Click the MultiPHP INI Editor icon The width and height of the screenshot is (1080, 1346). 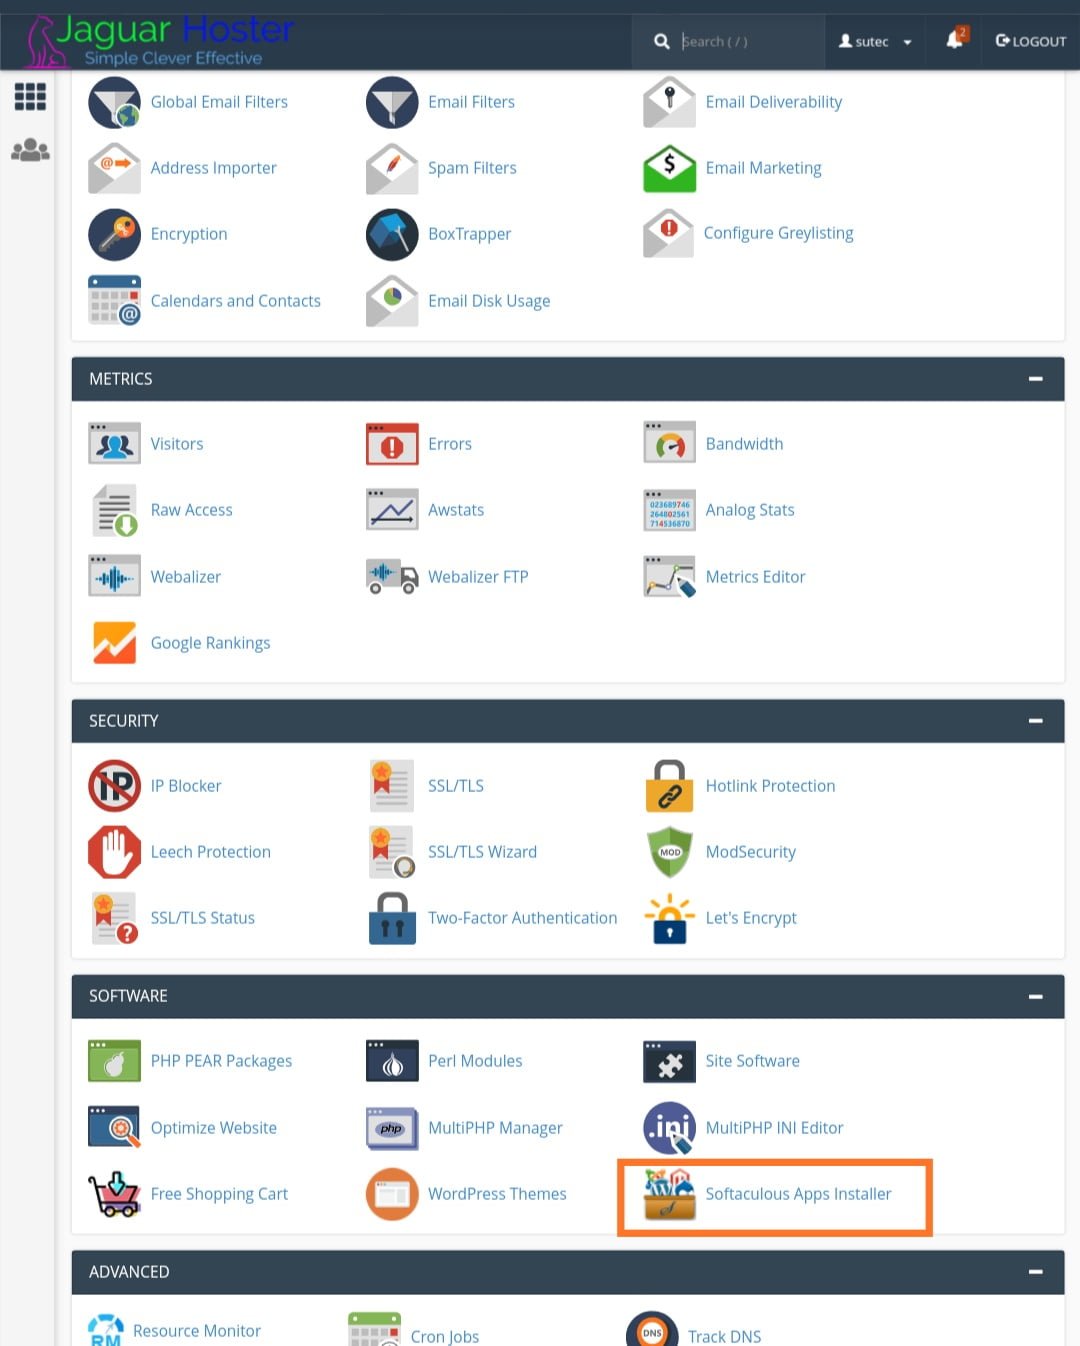(x=669, y=1128)
